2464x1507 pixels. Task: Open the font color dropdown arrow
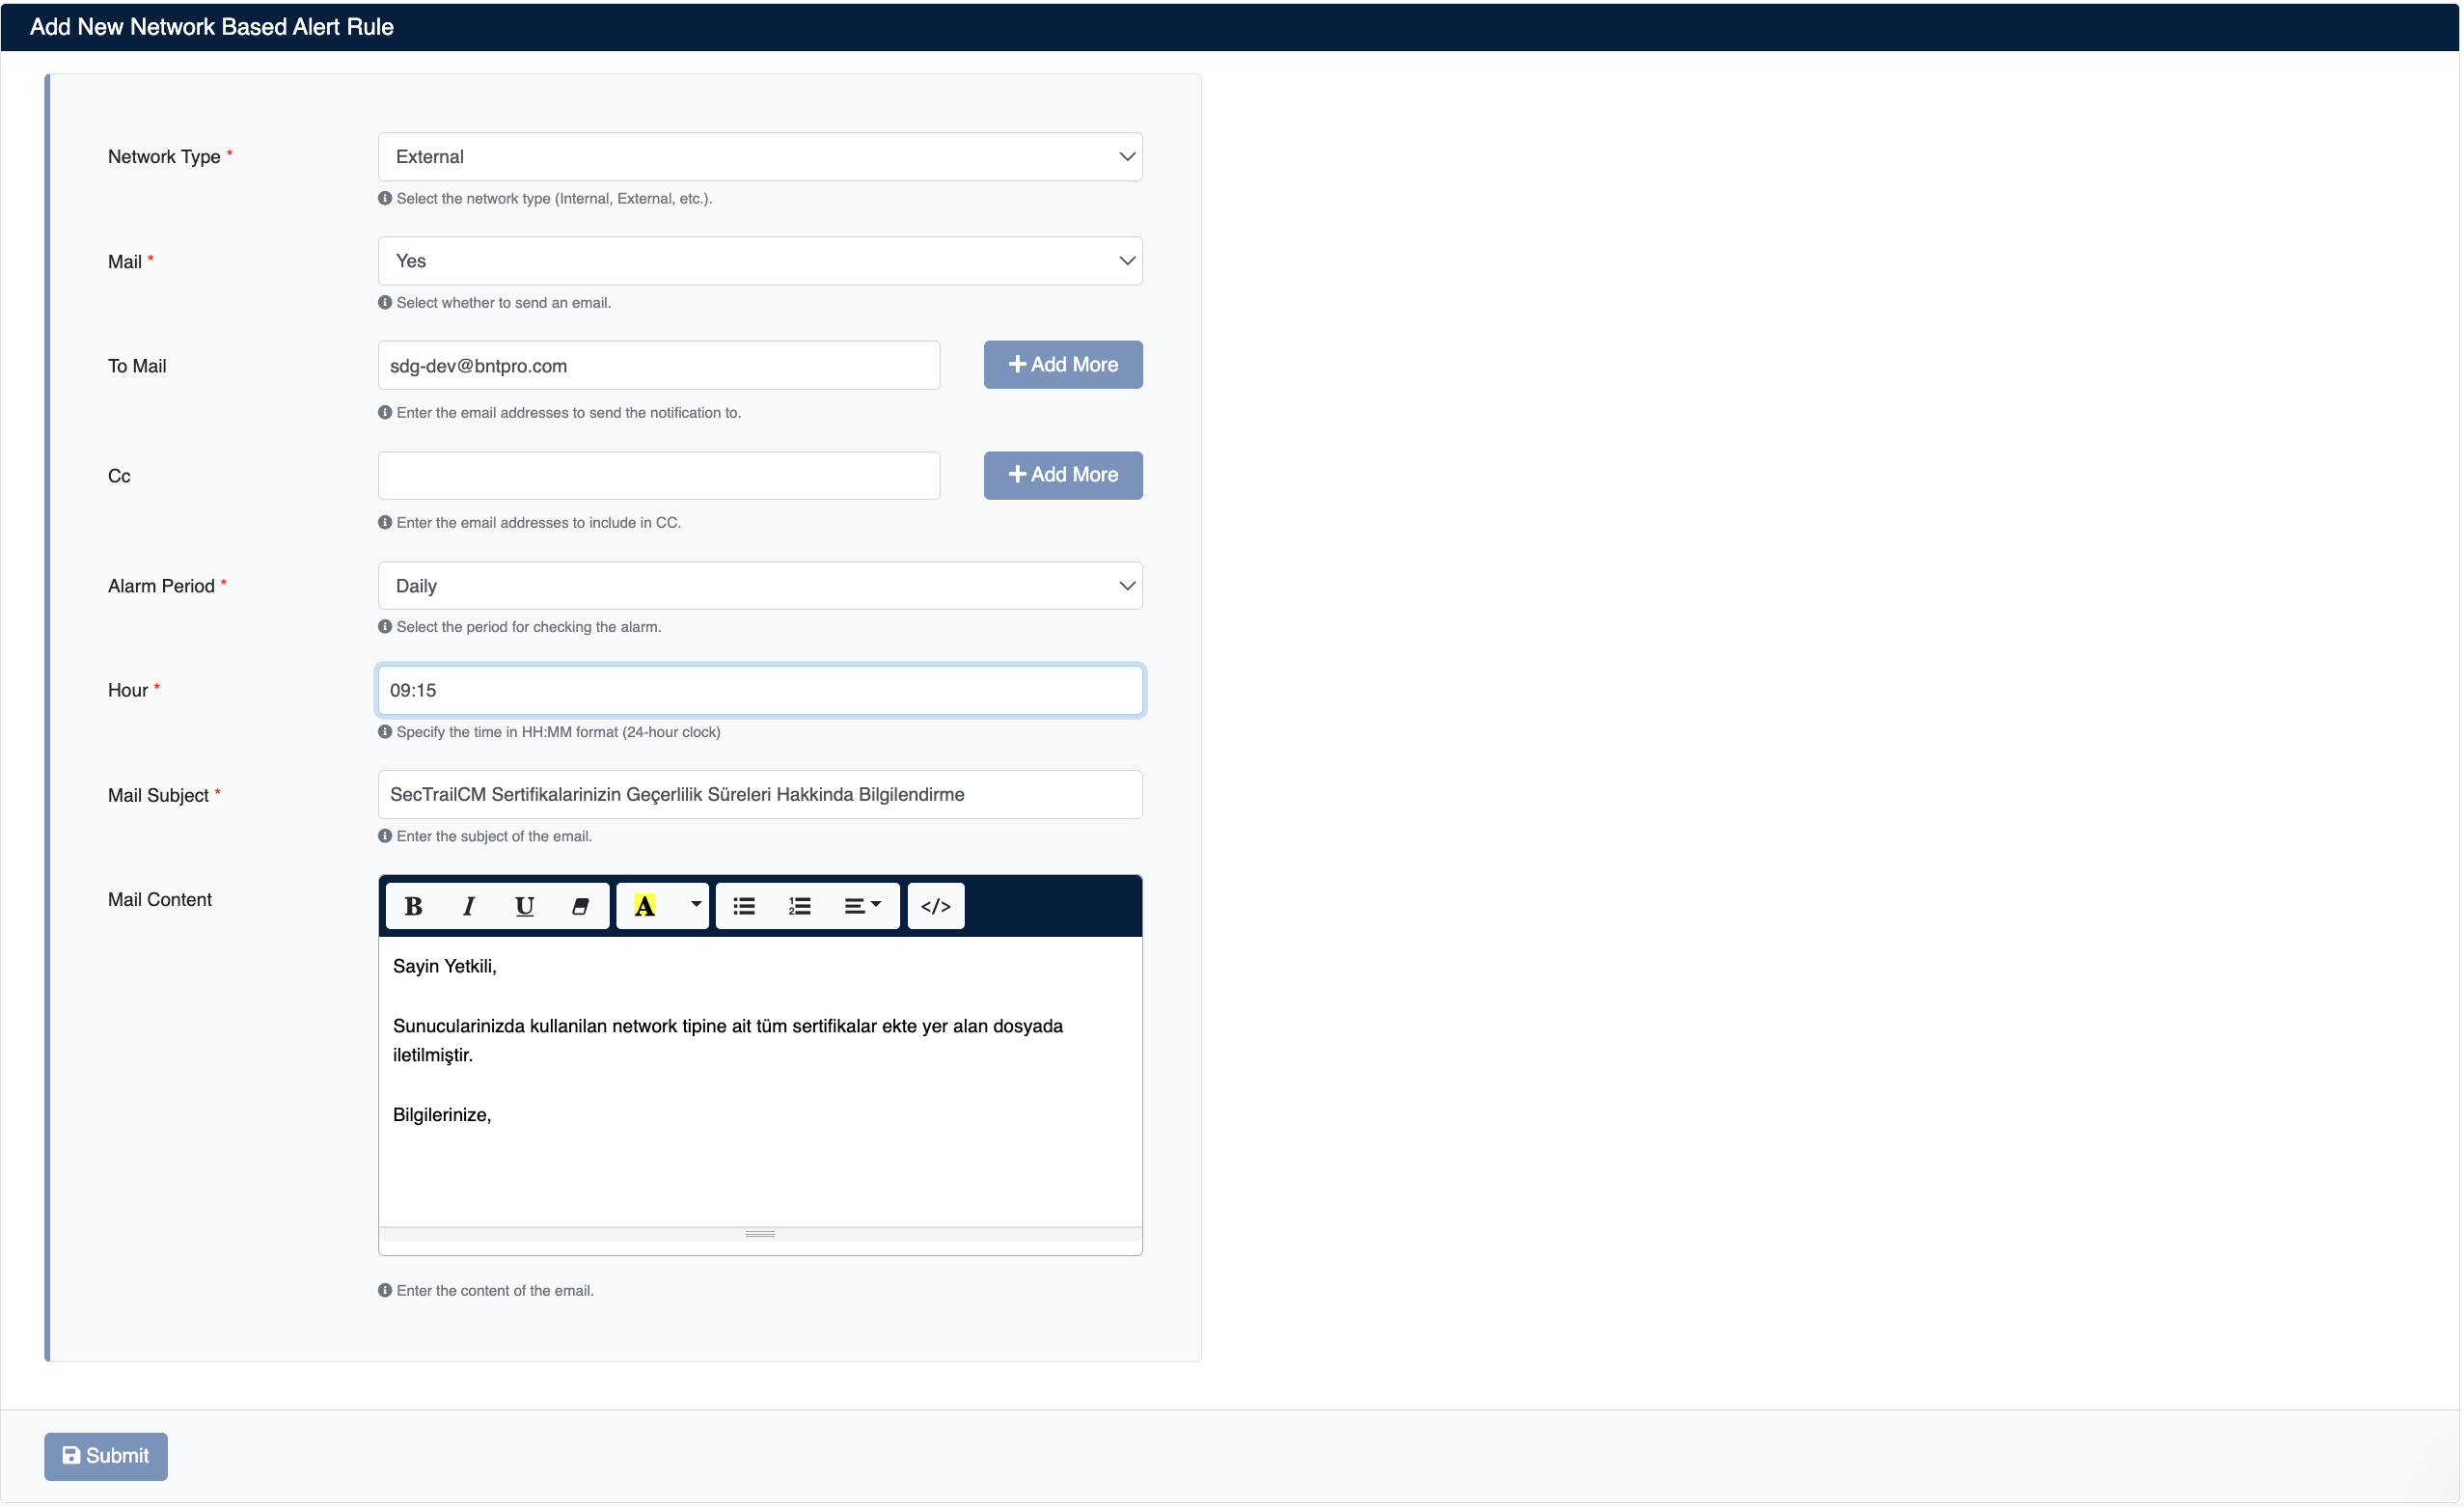695,906
